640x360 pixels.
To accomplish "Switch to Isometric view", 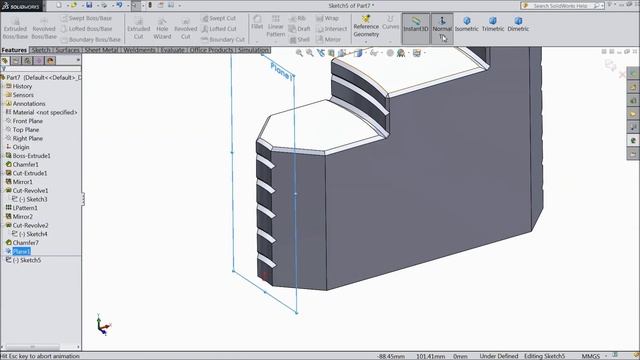I will pyautogui.click(x=467, y=24).
